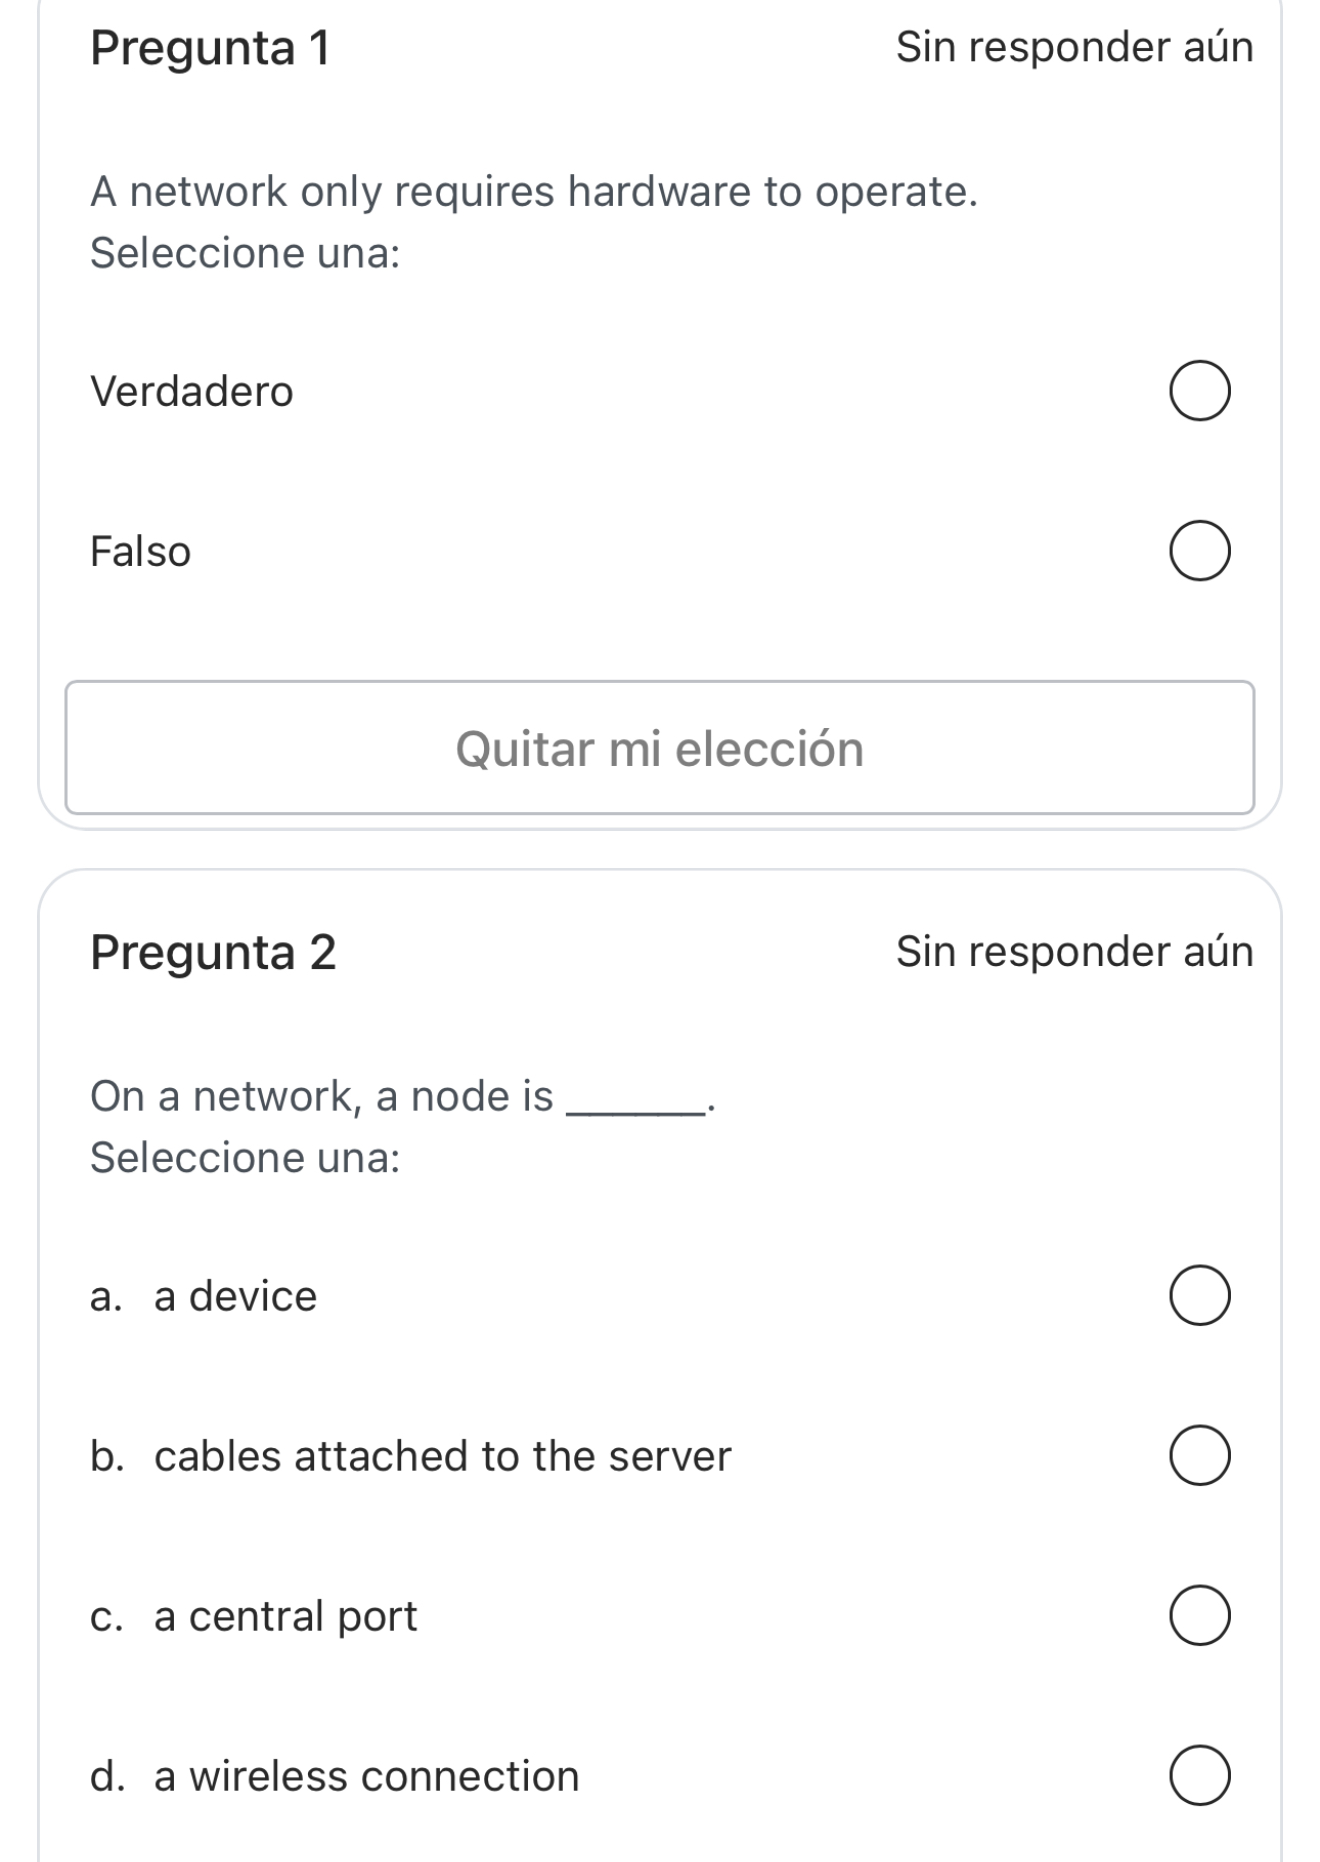The width and height of the screenshot is (1320, 1862).
Task: Click the Verdadero answer label
Action: coord(191,392)
